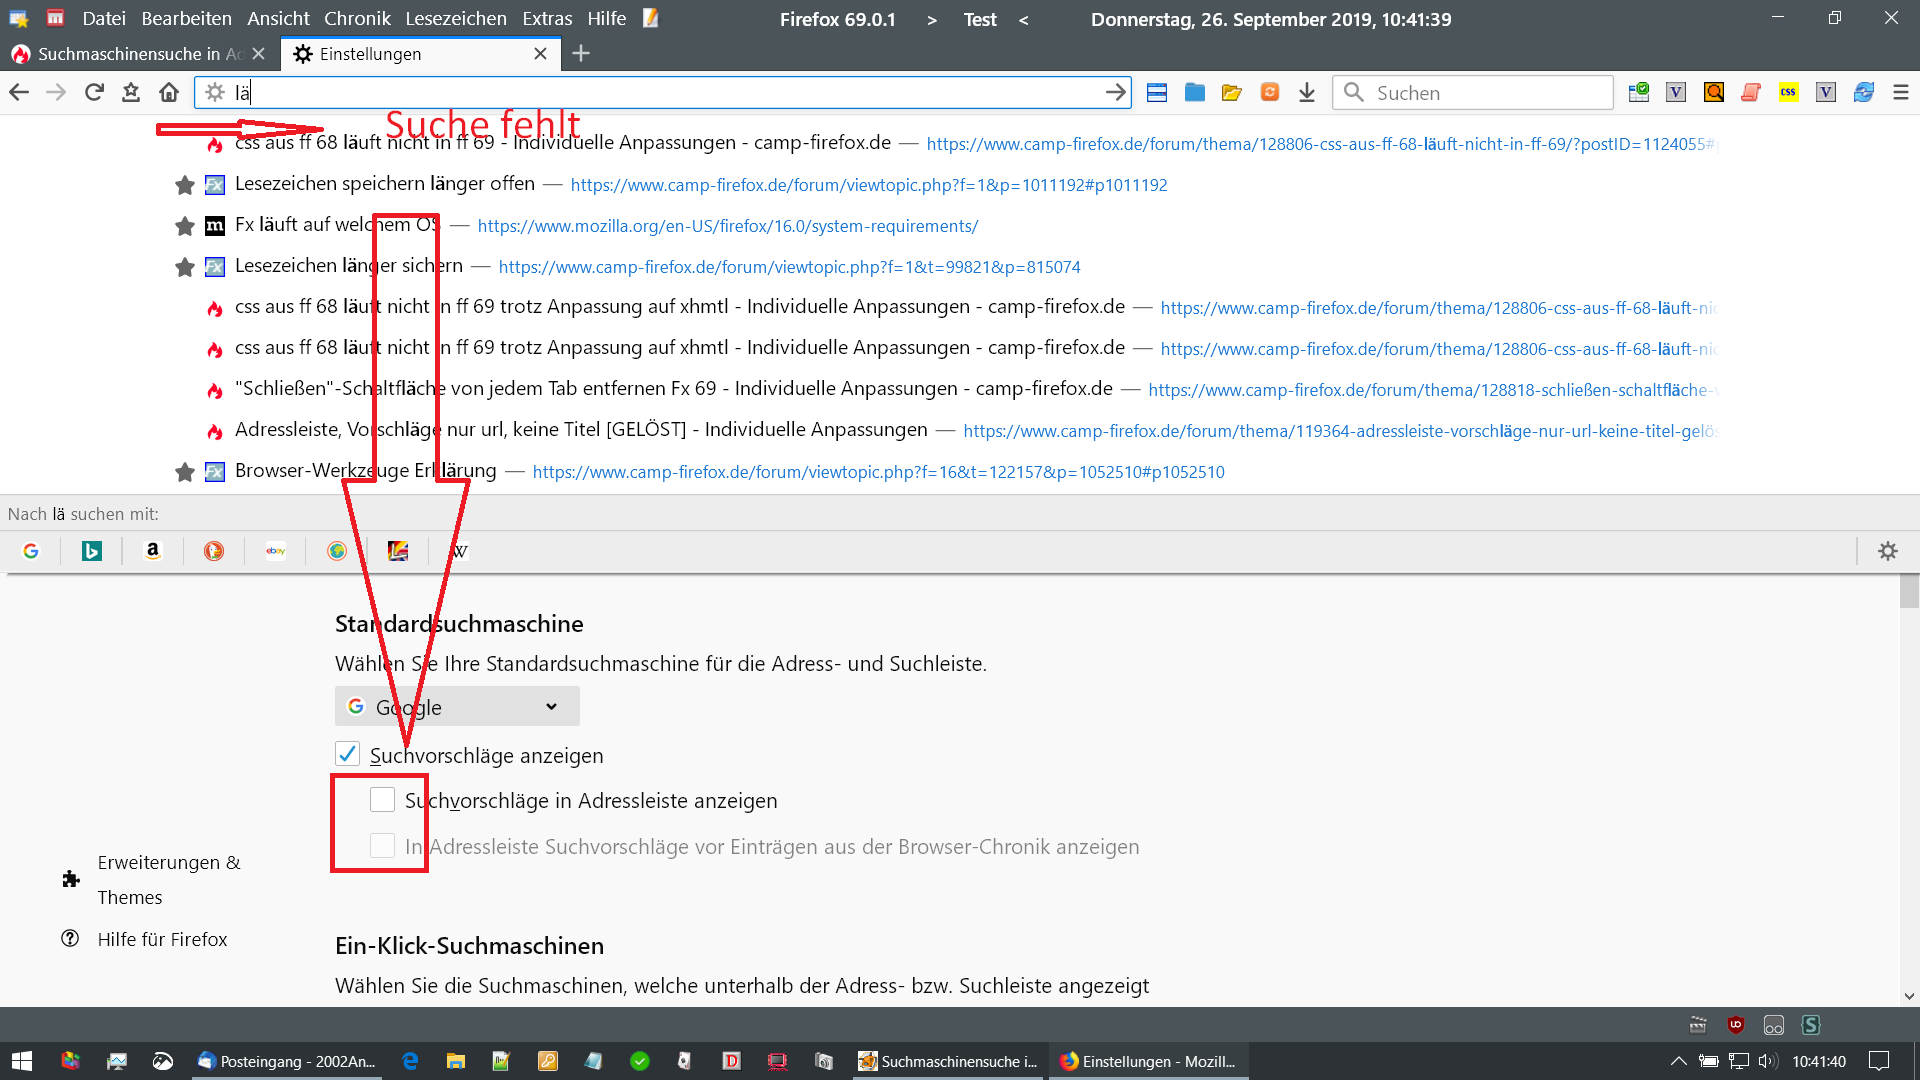Open the Firefox hamburger menu
Viewport: 1920px width, 1080px height.
(x=1900, y=93)
